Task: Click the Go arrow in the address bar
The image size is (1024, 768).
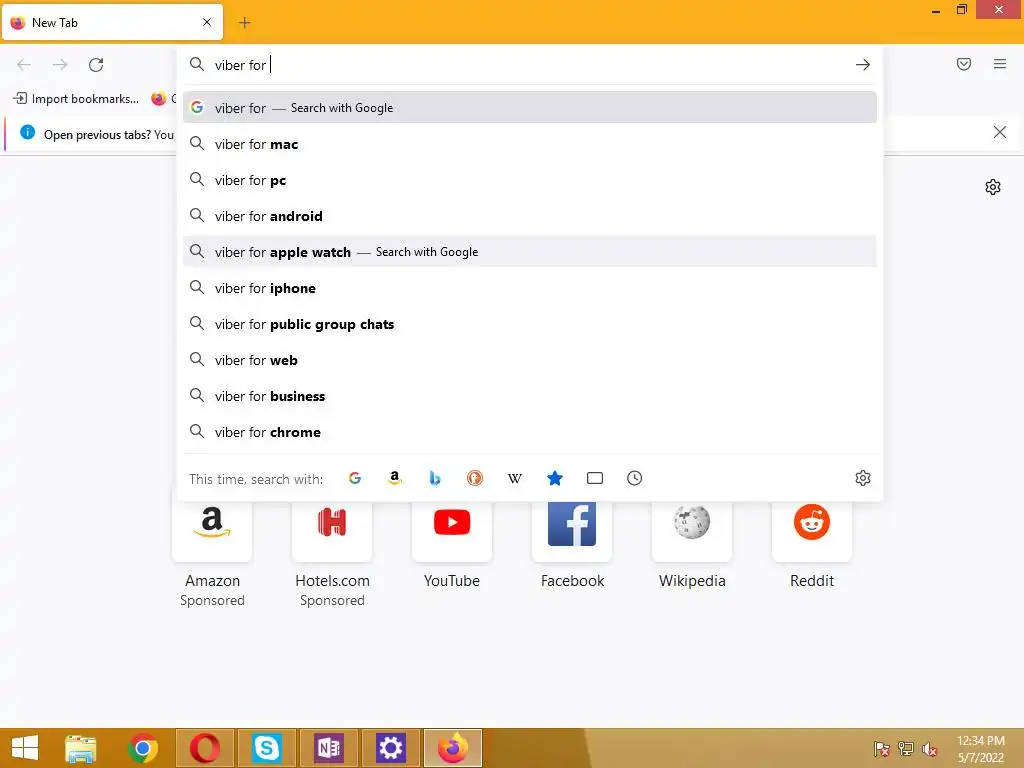Action: pyautogui.click(x=863, y=65)
